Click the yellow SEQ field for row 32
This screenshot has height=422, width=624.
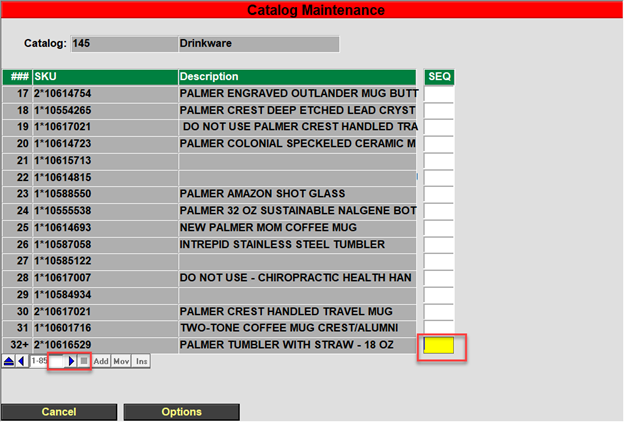[439, 345]
